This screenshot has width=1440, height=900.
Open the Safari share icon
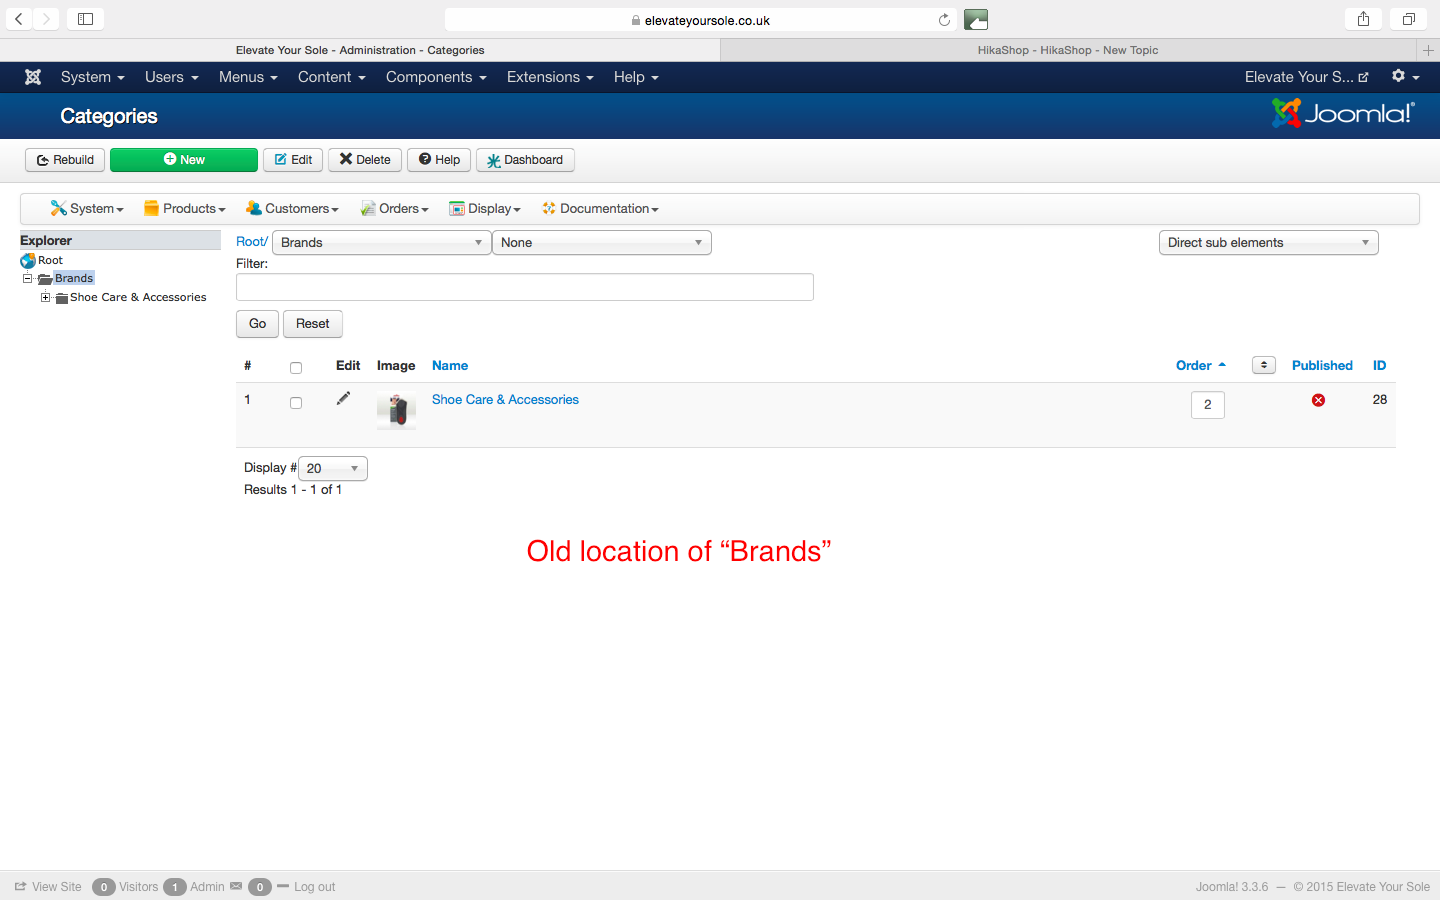[x=1363, y=19]
